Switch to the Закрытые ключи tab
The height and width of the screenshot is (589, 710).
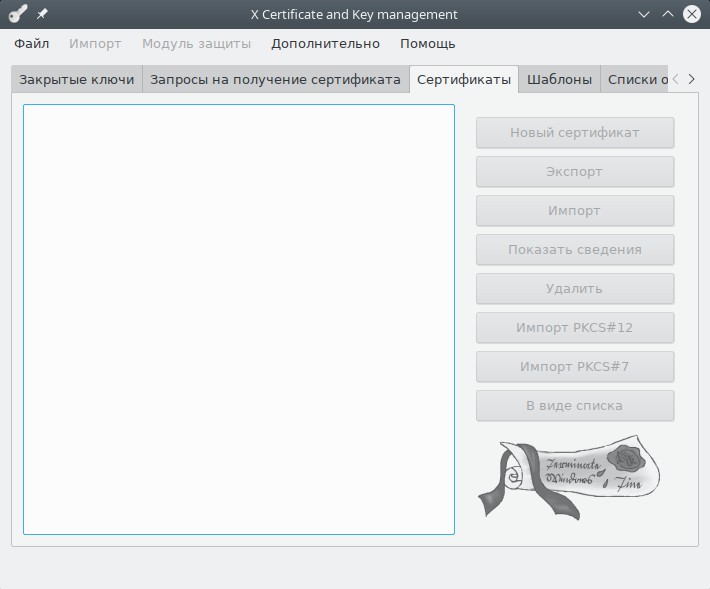(x=76, y=80)
